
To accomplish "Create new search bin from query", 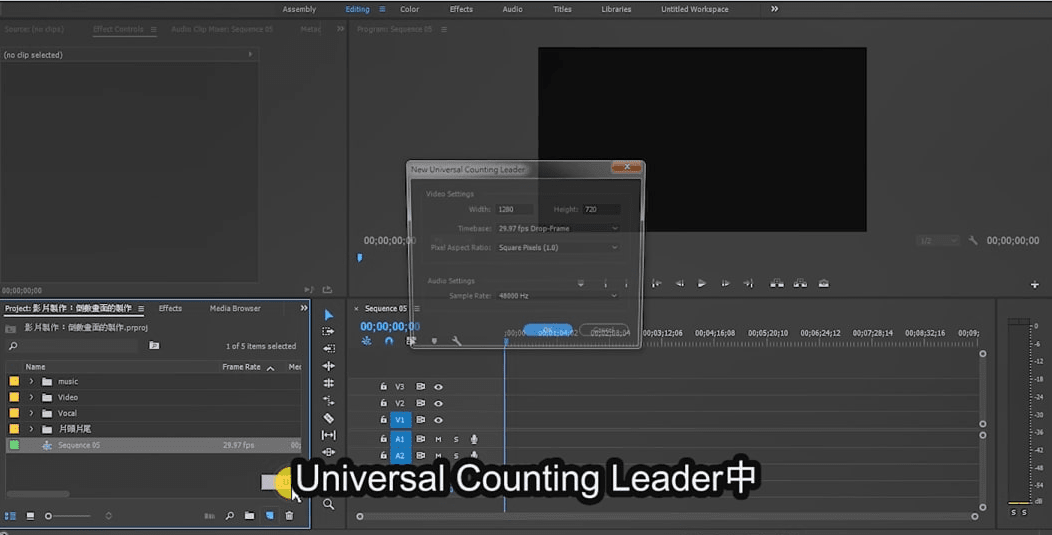I will [x=154, y=346].
